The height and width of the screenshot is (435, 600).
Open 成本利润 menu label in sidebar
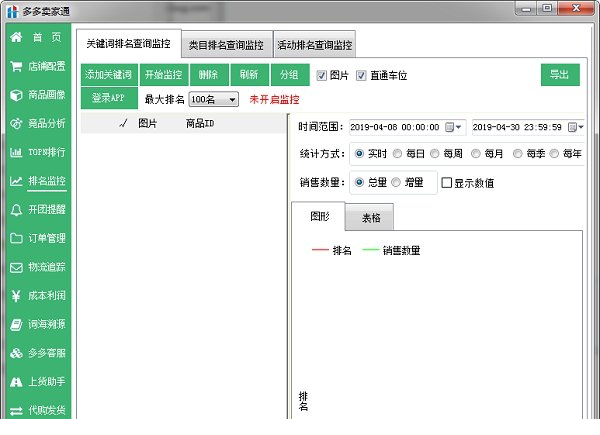coord(47,296)
